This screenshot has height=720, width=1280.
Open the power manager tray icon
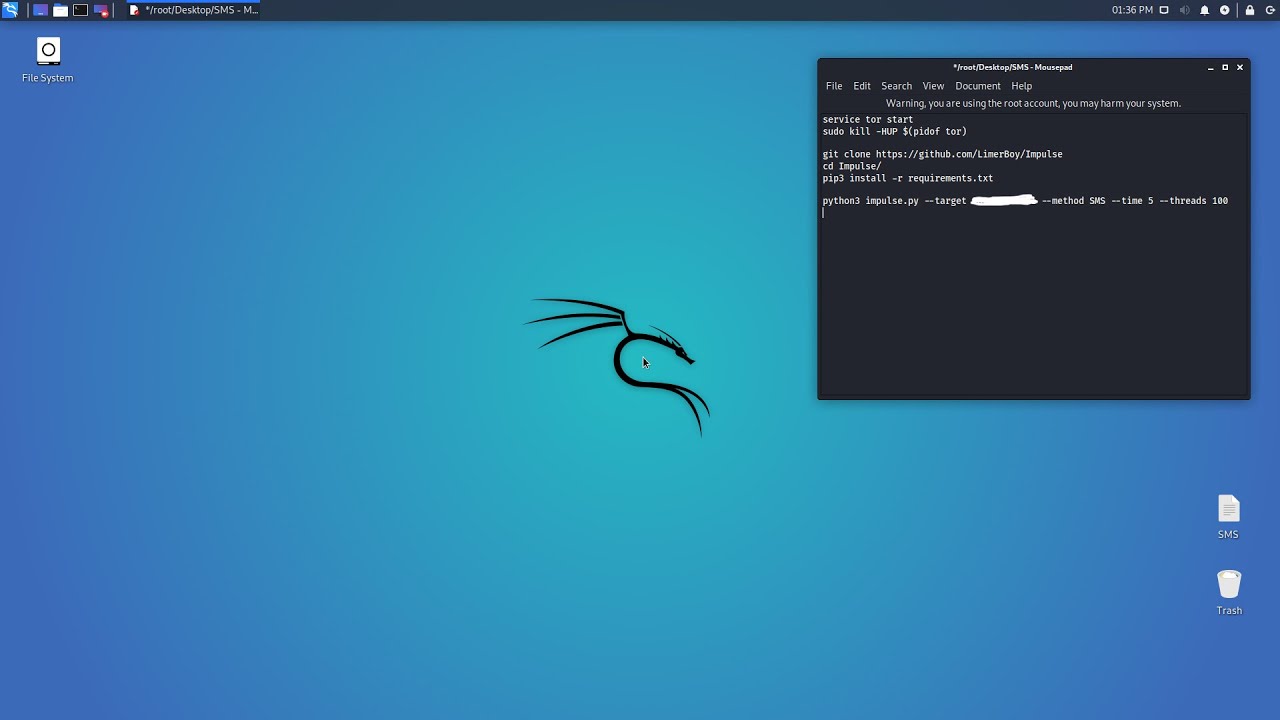point(1224,10)
